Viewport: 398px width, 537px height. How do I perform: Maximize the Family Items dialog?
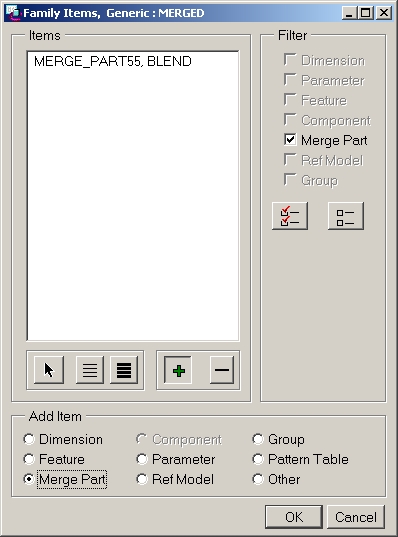365,13
